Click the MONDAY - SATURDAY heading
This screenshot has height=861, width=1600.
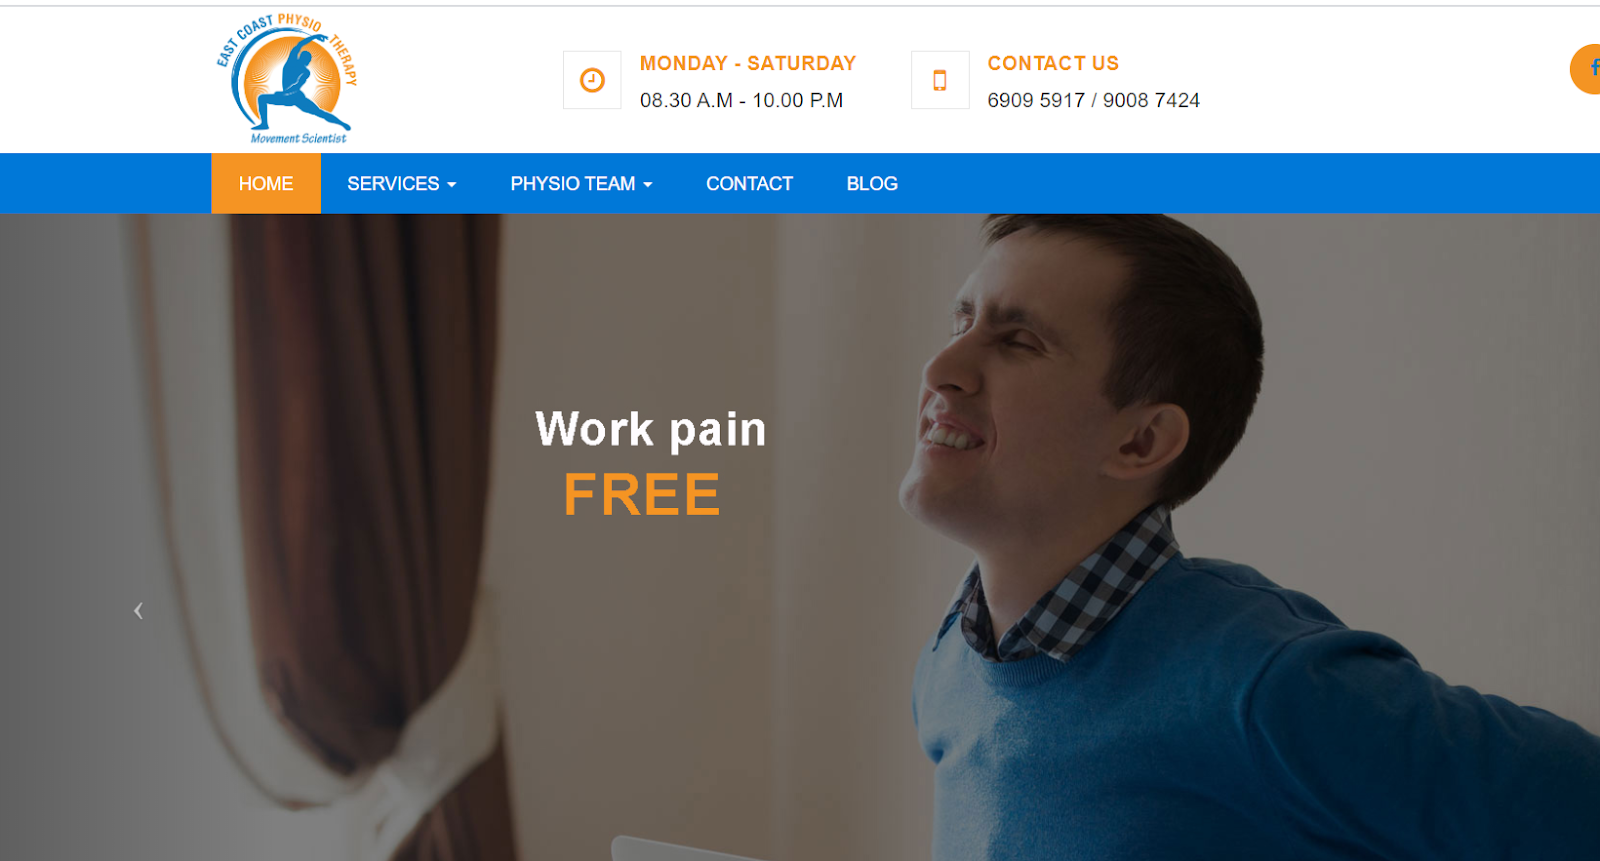(748, 63)
